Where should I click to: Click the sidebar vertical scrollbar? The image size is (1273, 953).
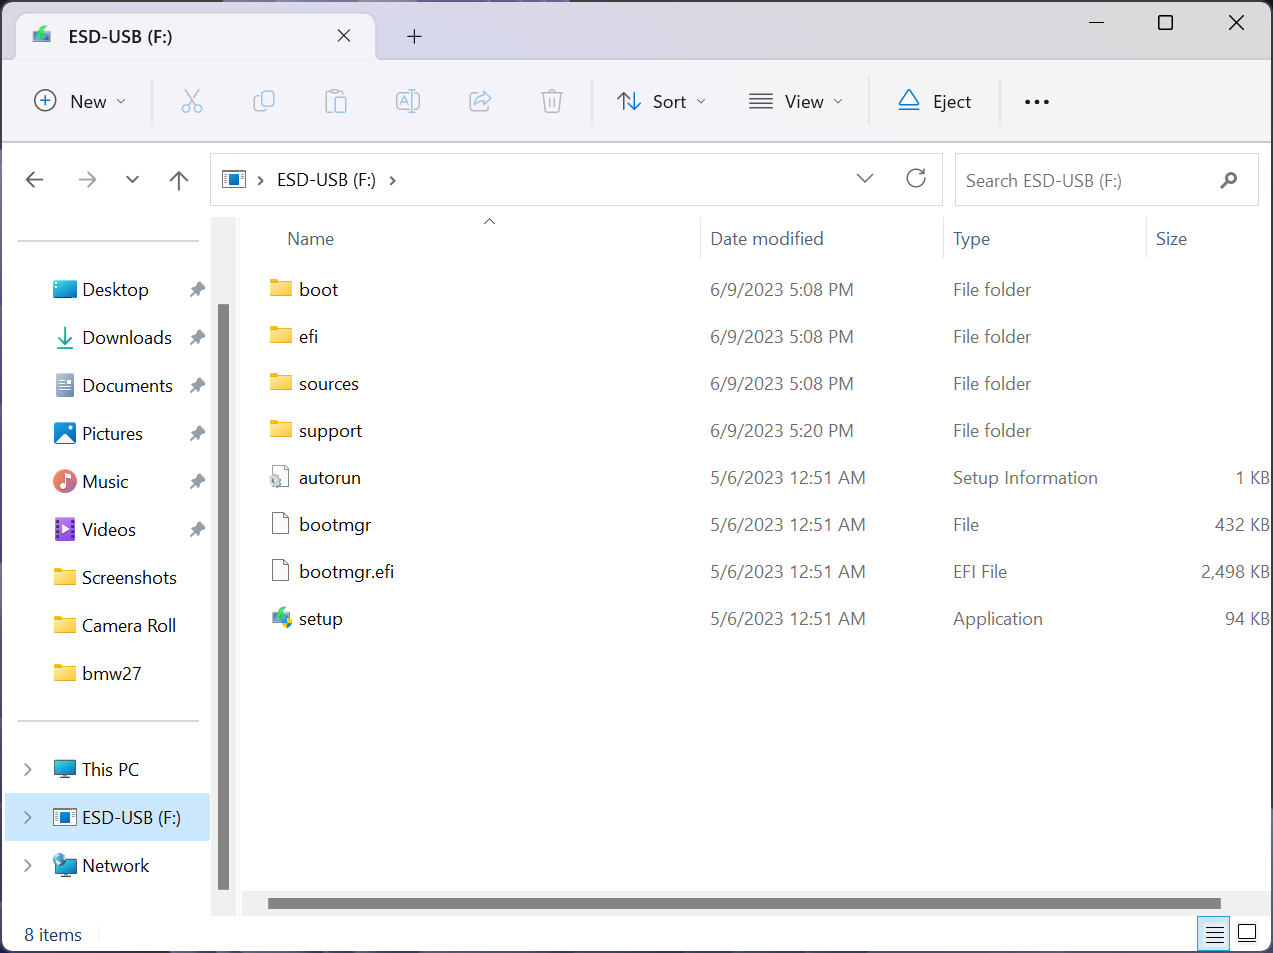[x=223, y=596]
